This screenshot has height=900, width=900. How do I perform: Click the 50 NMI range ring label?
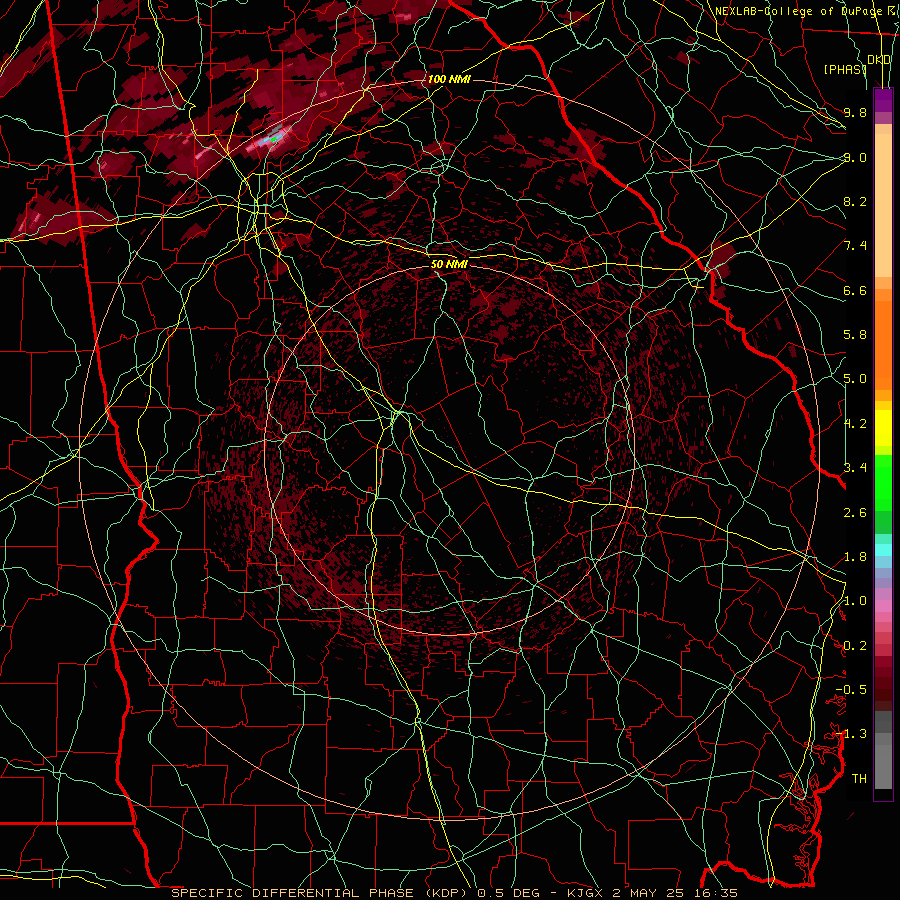point(449,265)
